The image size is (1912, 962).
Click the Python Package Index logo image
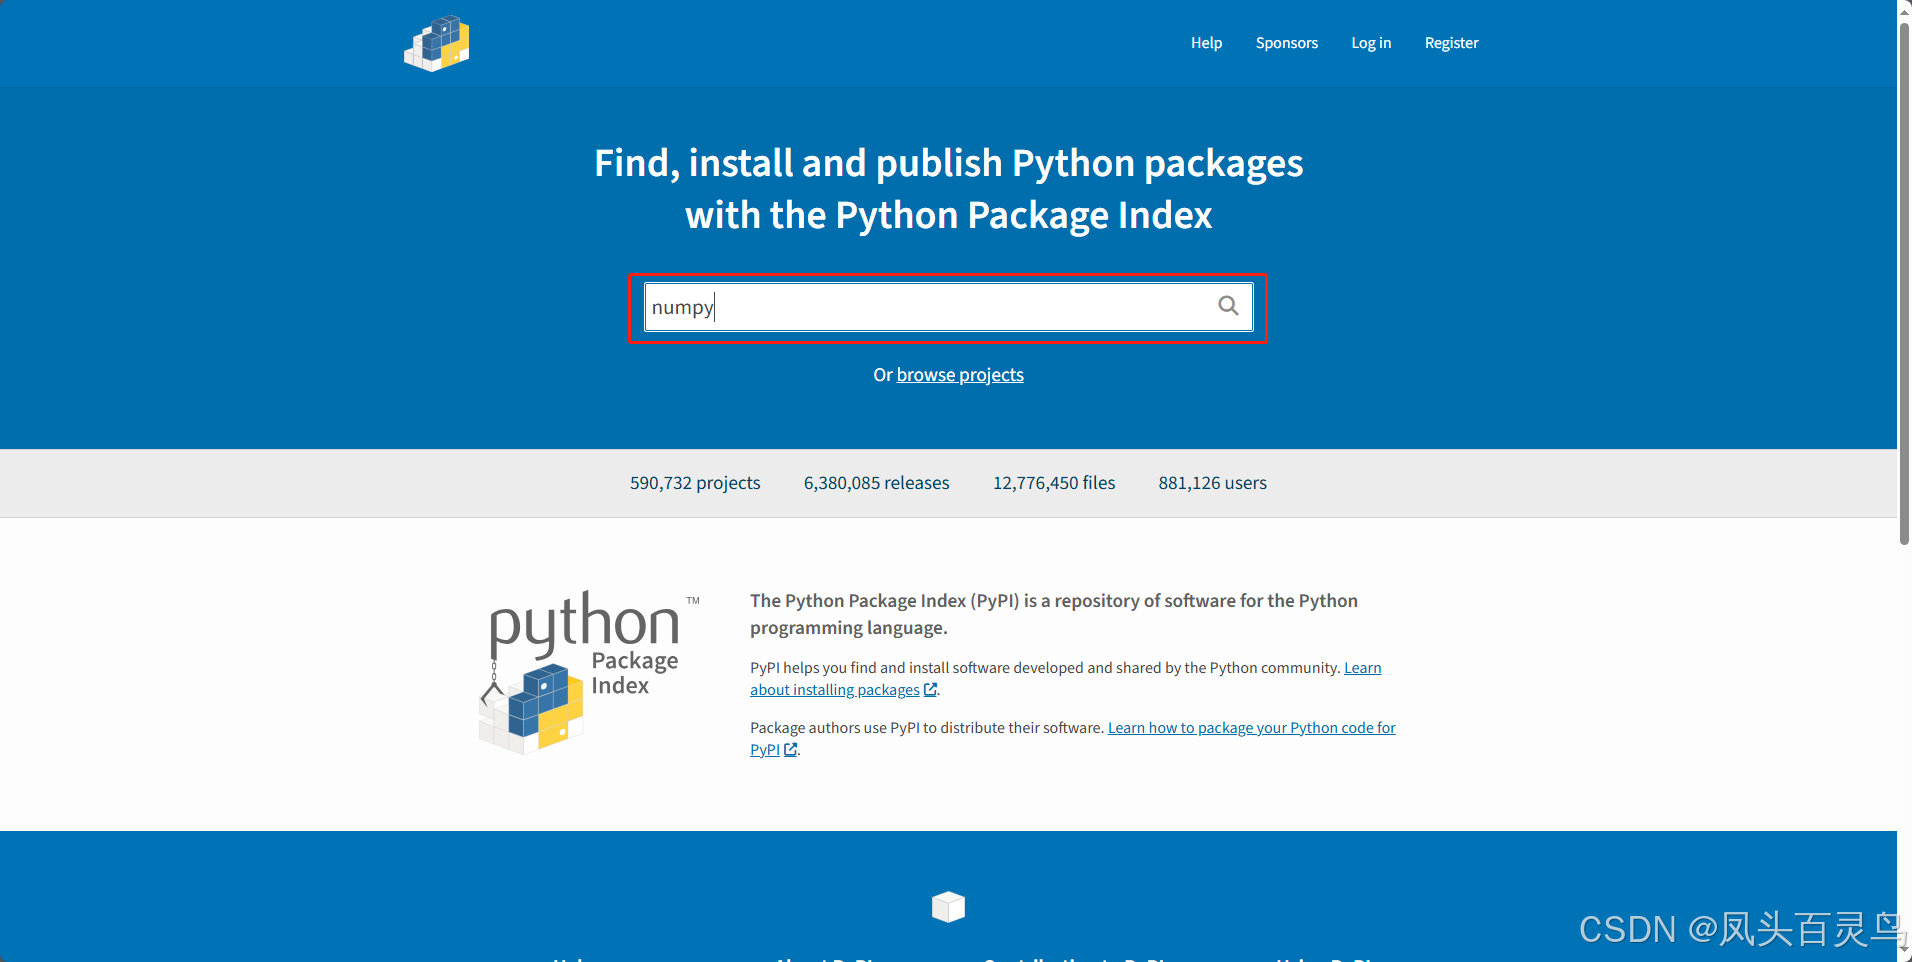click(589, 672)
